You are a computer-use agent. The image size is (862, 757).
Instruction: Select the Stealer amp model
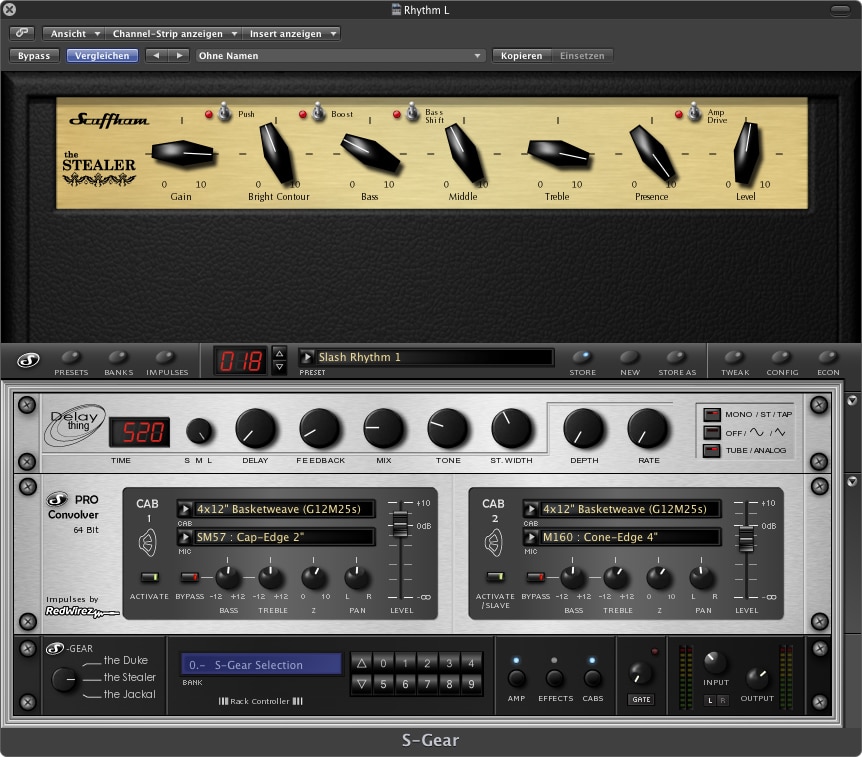point(130,677)
